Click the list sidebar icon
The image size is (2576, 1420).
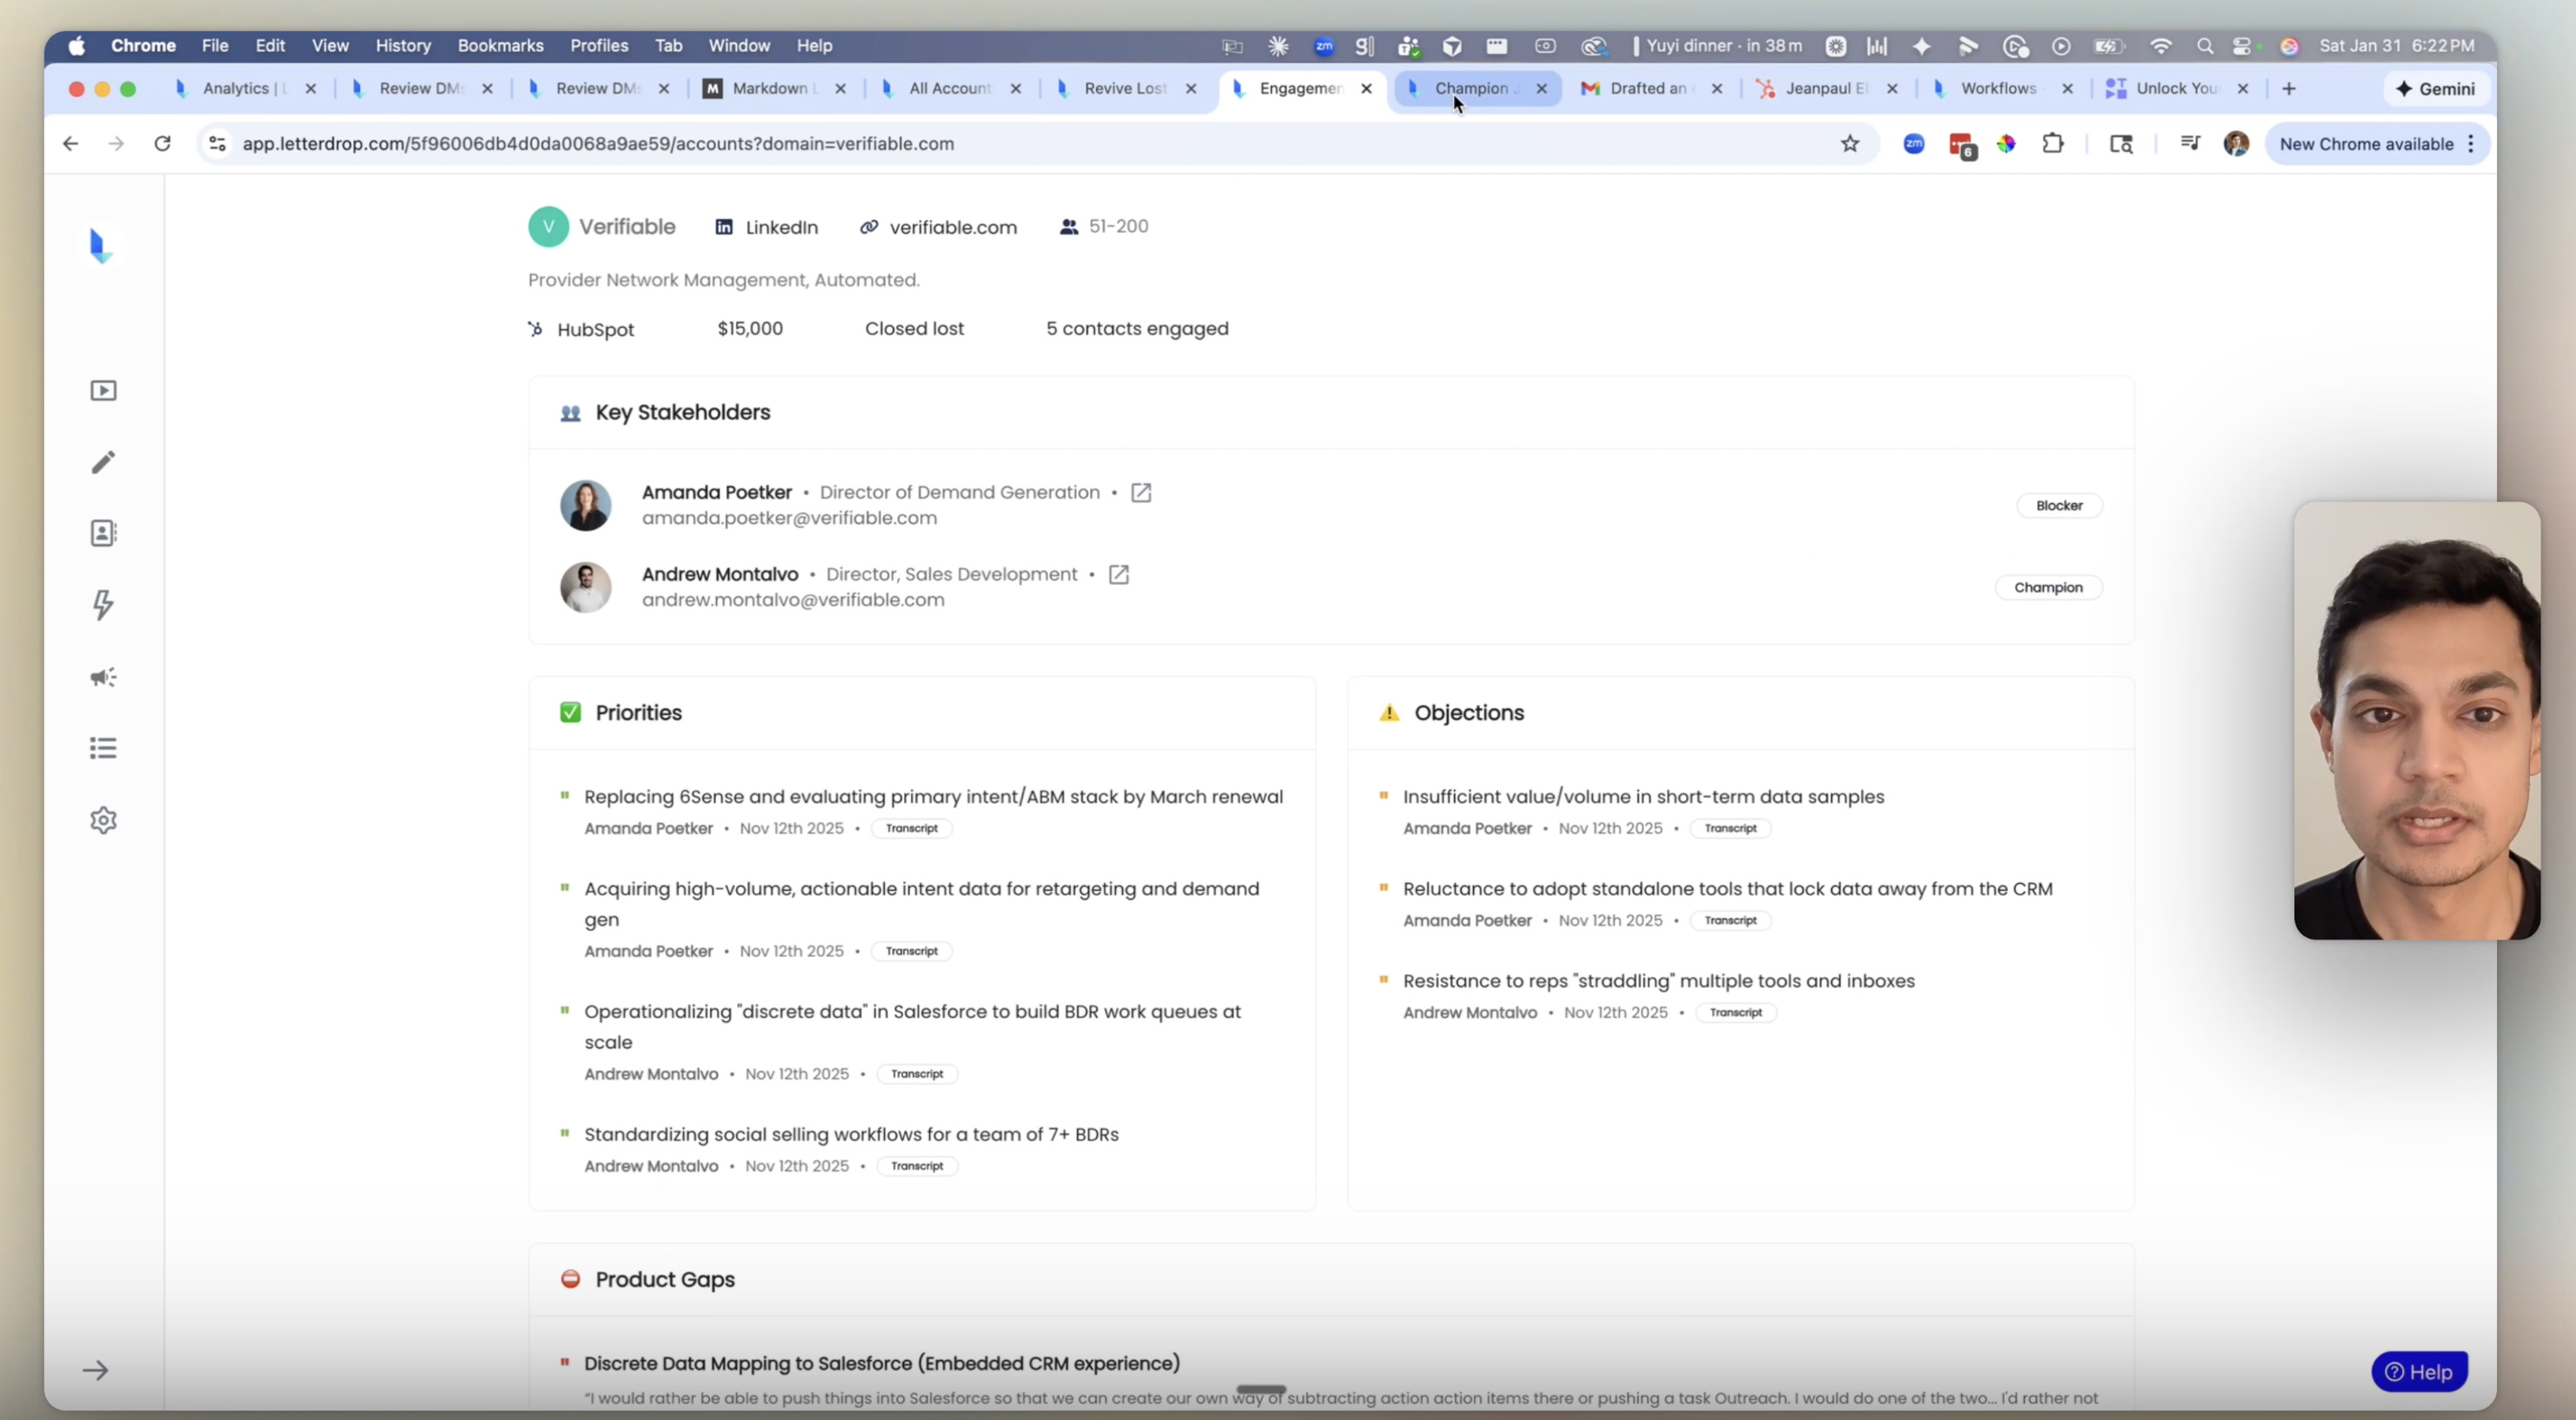pyautogui.click(x=103, y=748)
